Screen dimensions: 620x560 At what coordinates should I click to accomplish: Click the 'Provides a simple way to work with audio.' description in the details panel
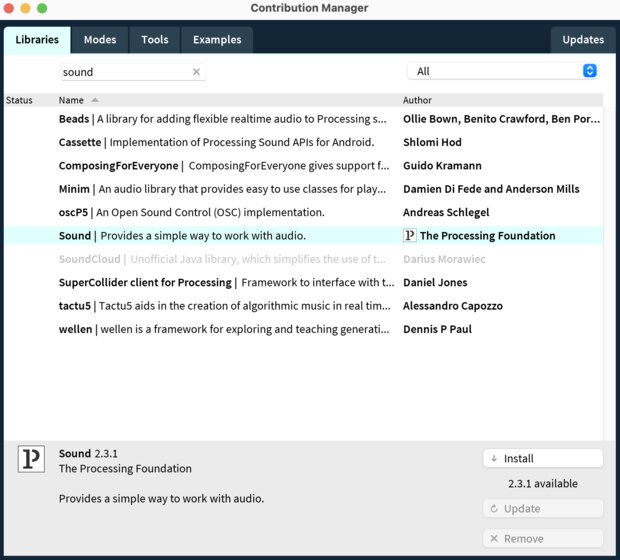point(161,499)
